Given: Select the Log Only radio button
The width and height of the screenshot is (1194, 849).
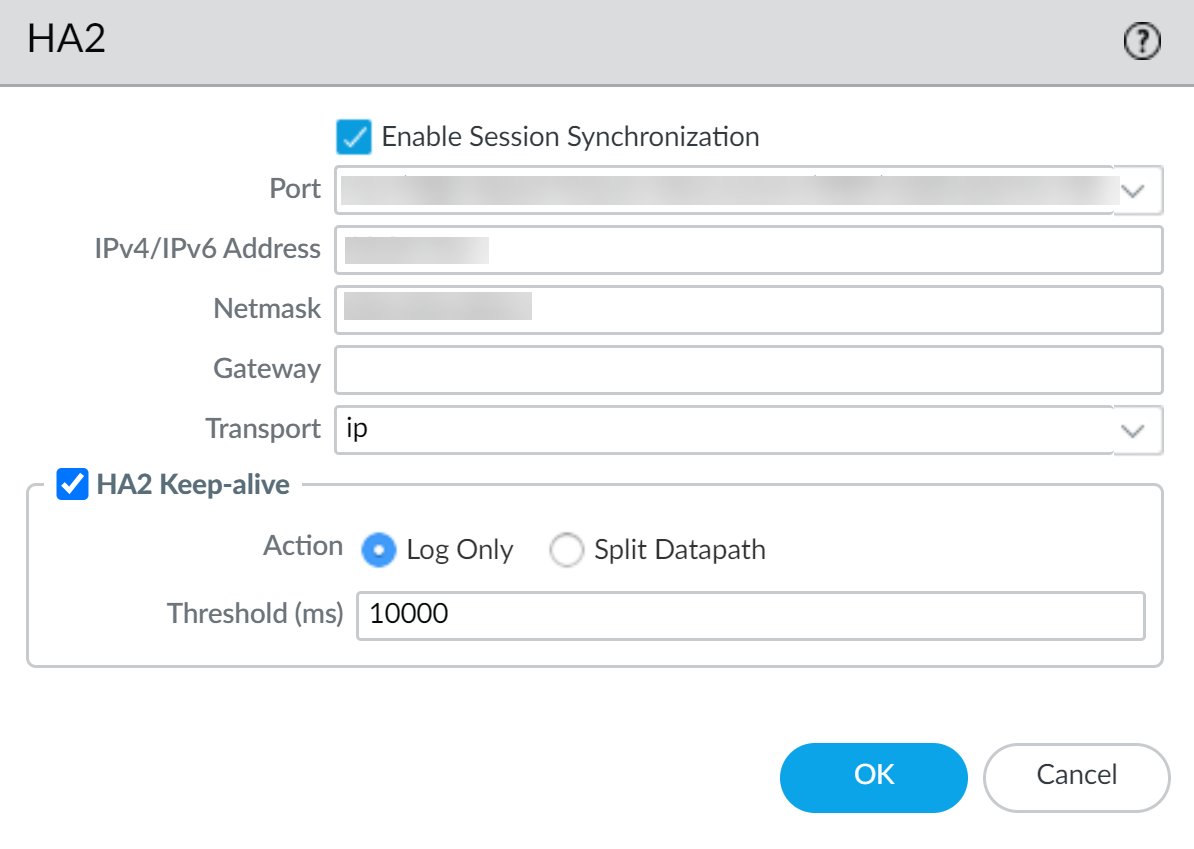Looking at the screenshot, I should pyautogui.click(x=379, y=550).
